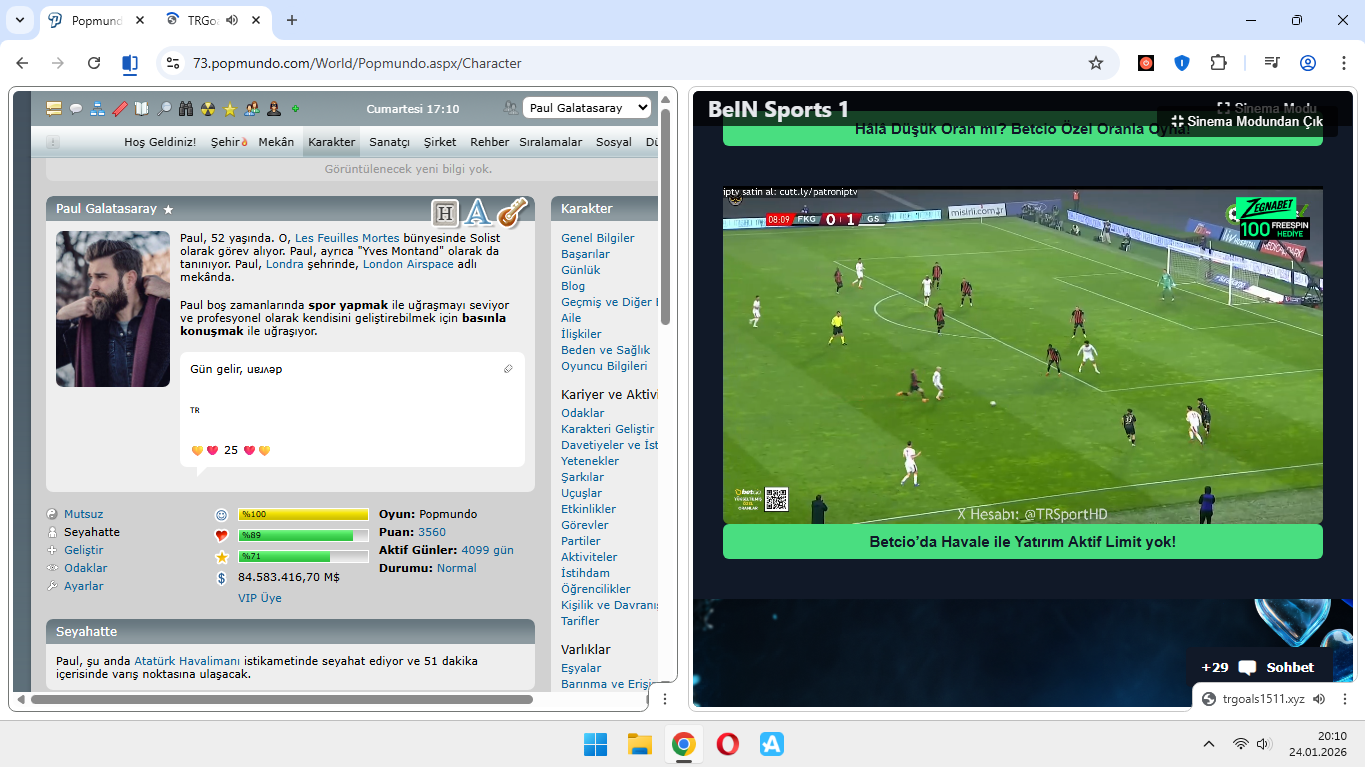Viewport: 1365px width, 767px height.
Task: Open the magnifying glass icon in Popmundo toolbar
Action: click(164, 109)
